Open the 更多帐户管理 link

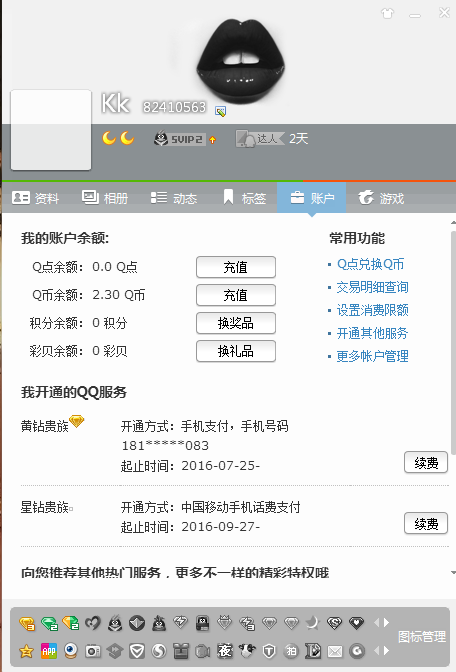372,356
